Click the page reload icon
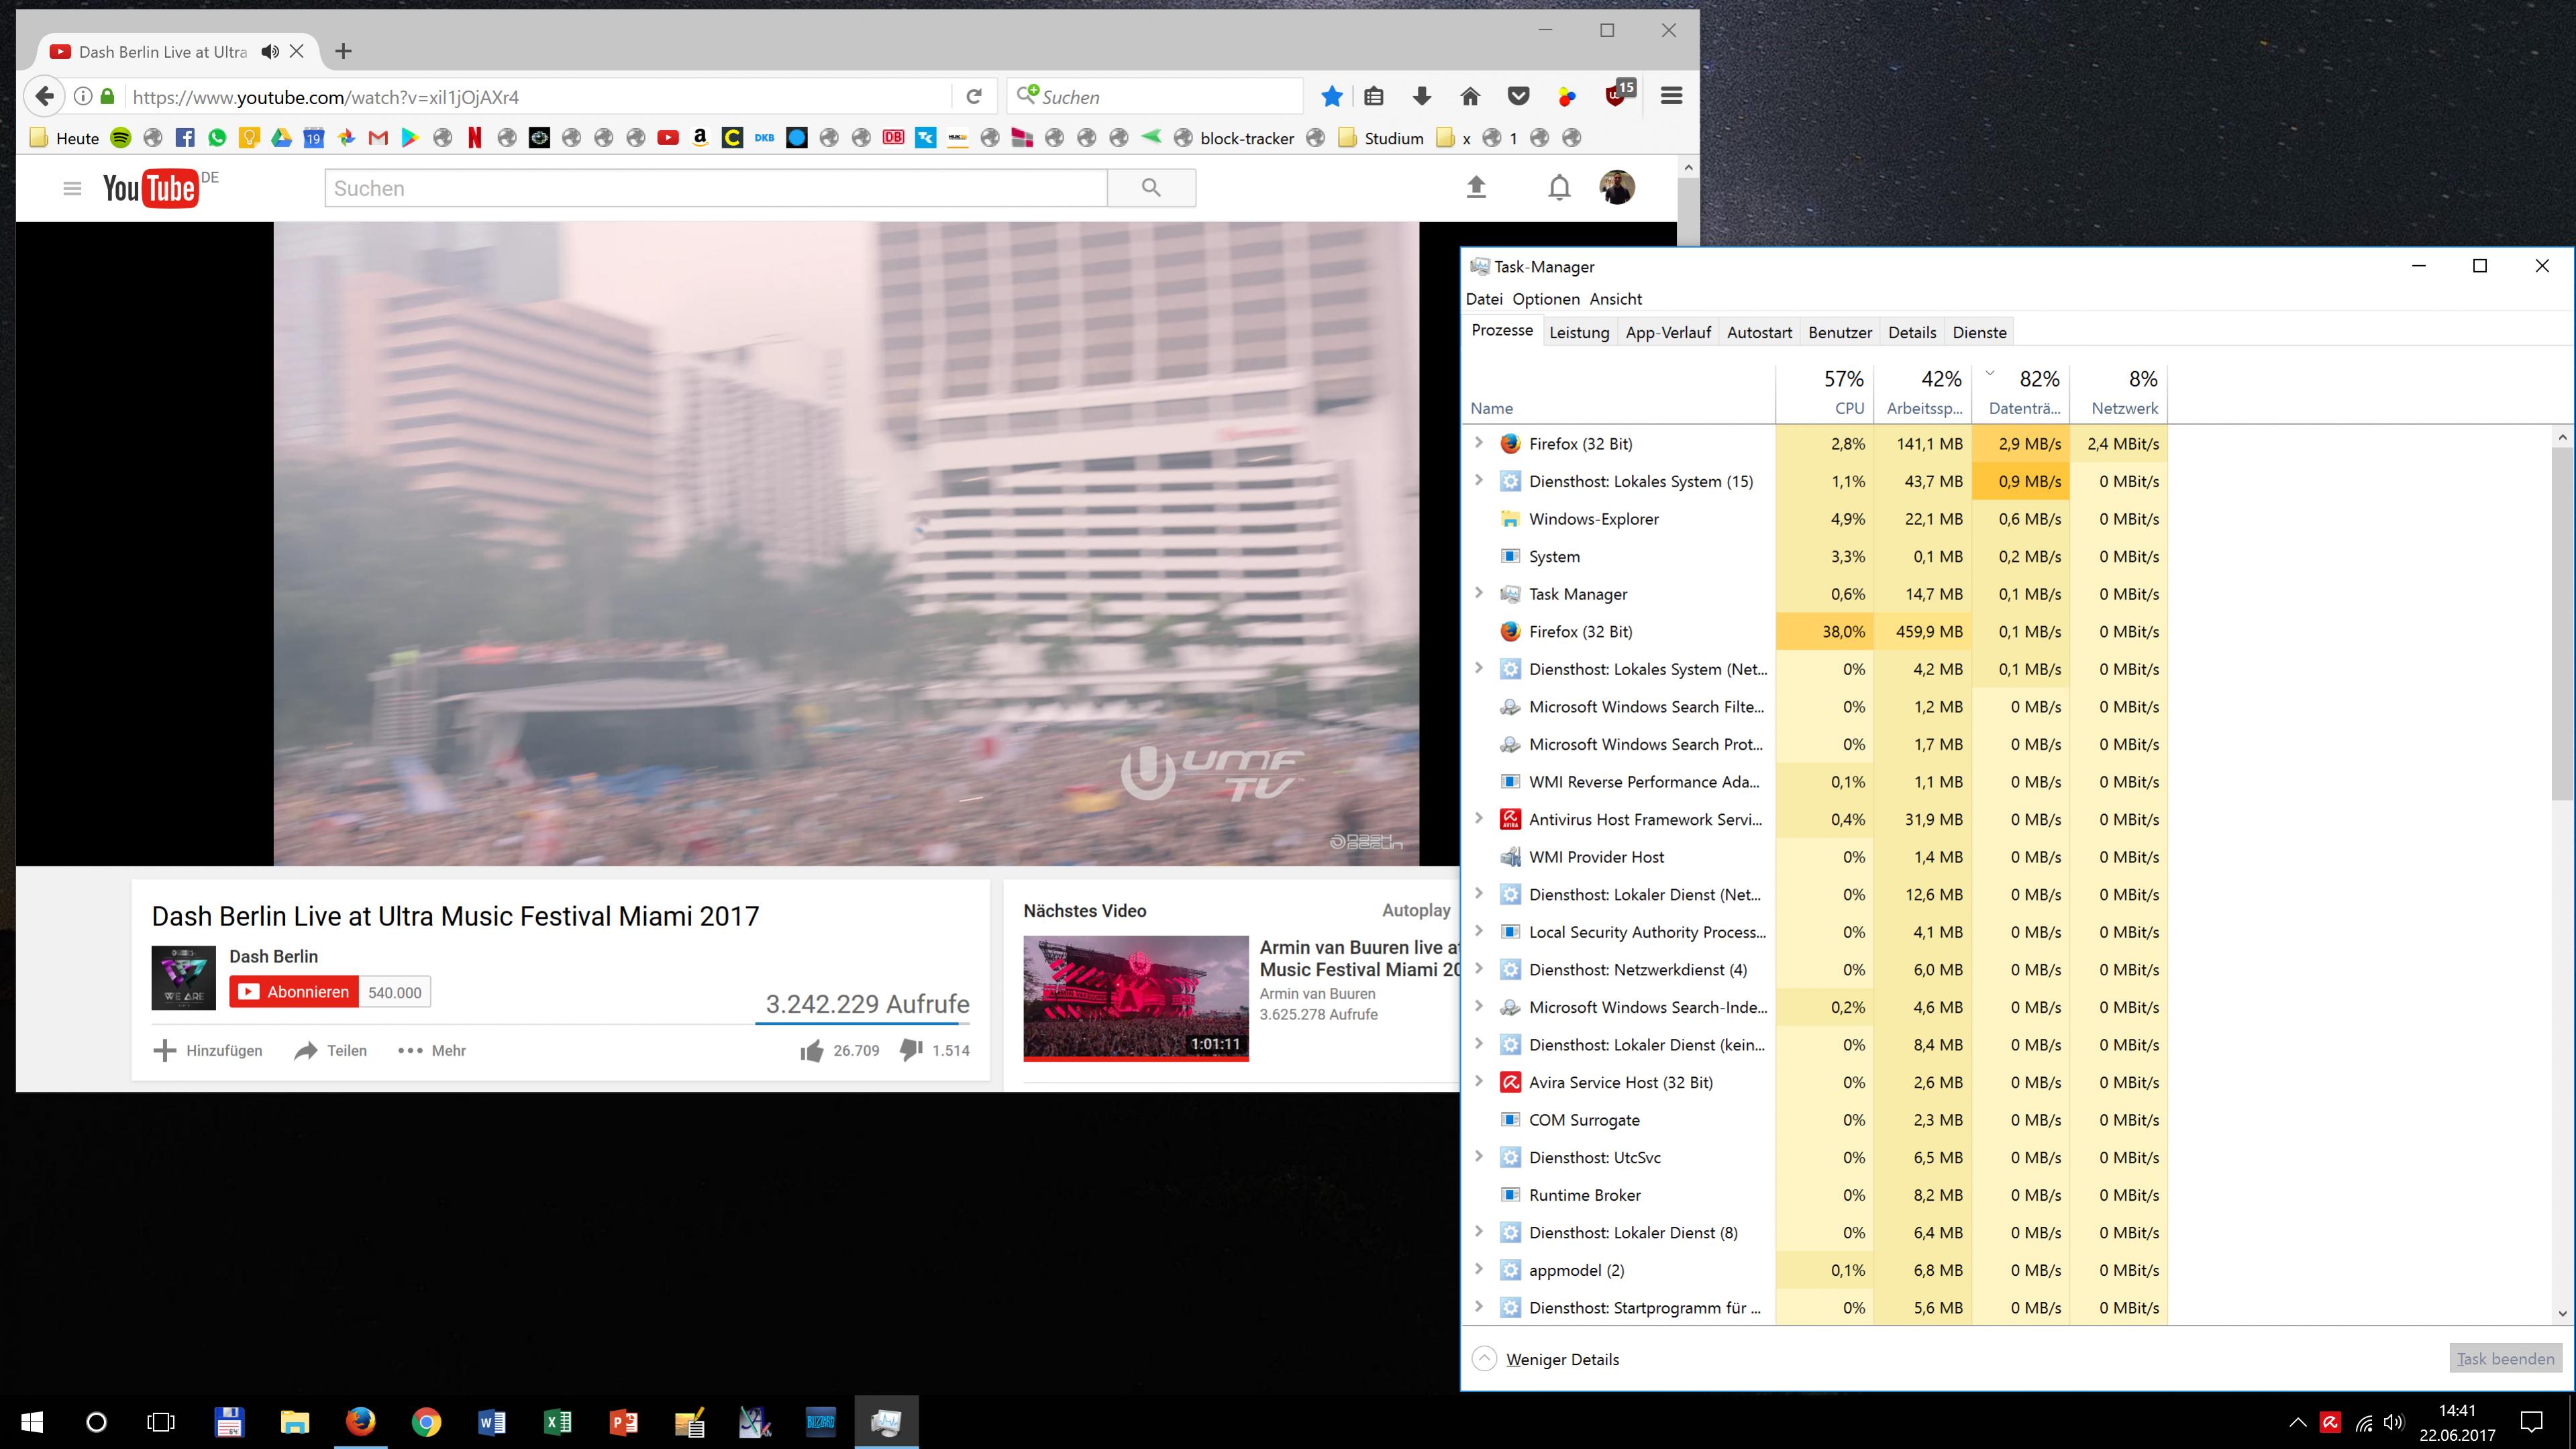The height and width of the screenshot is (1449, 2576). point(974,96)
